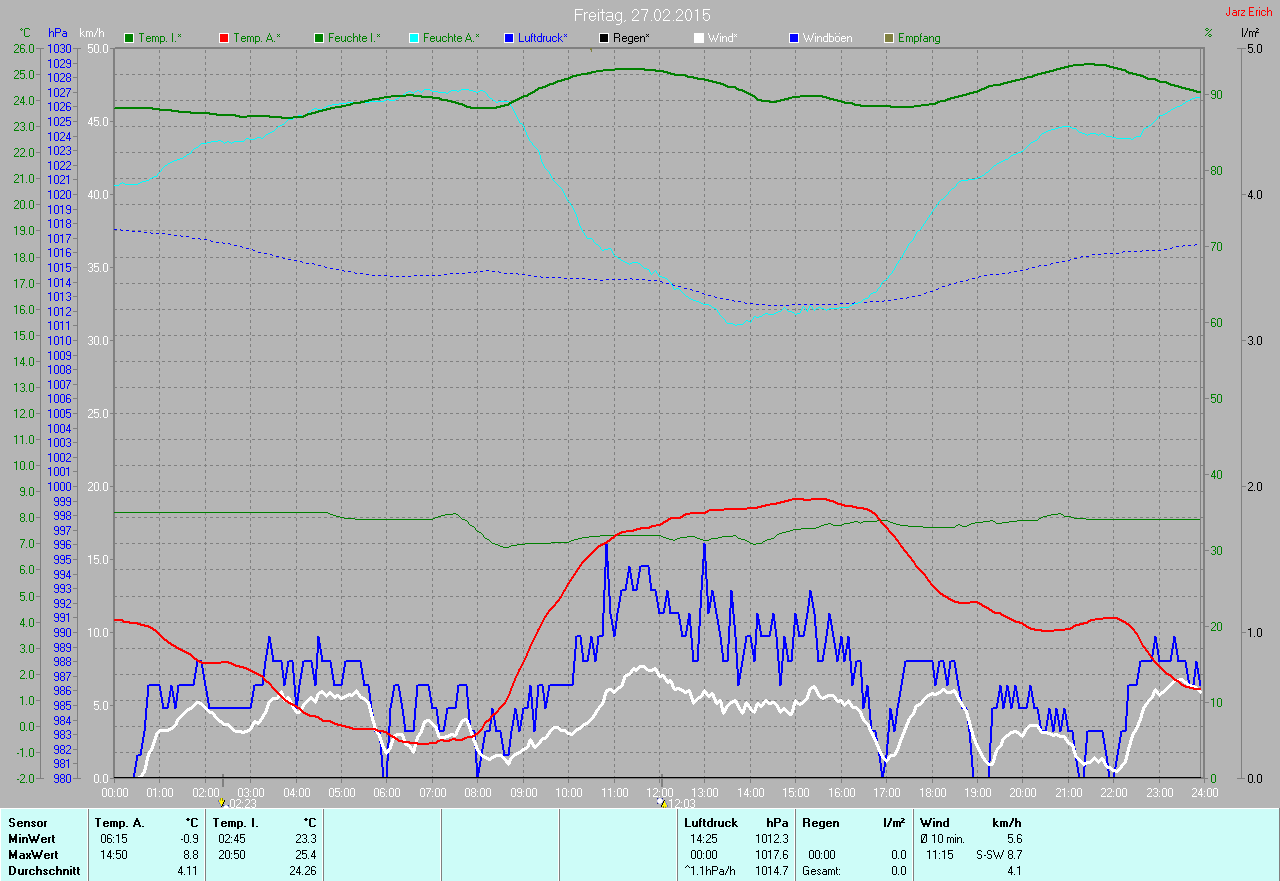This screenshot has height=881, width=1280.
Task: Click the chart title Freitag, 27.02.2015
Action: point(642,15)
